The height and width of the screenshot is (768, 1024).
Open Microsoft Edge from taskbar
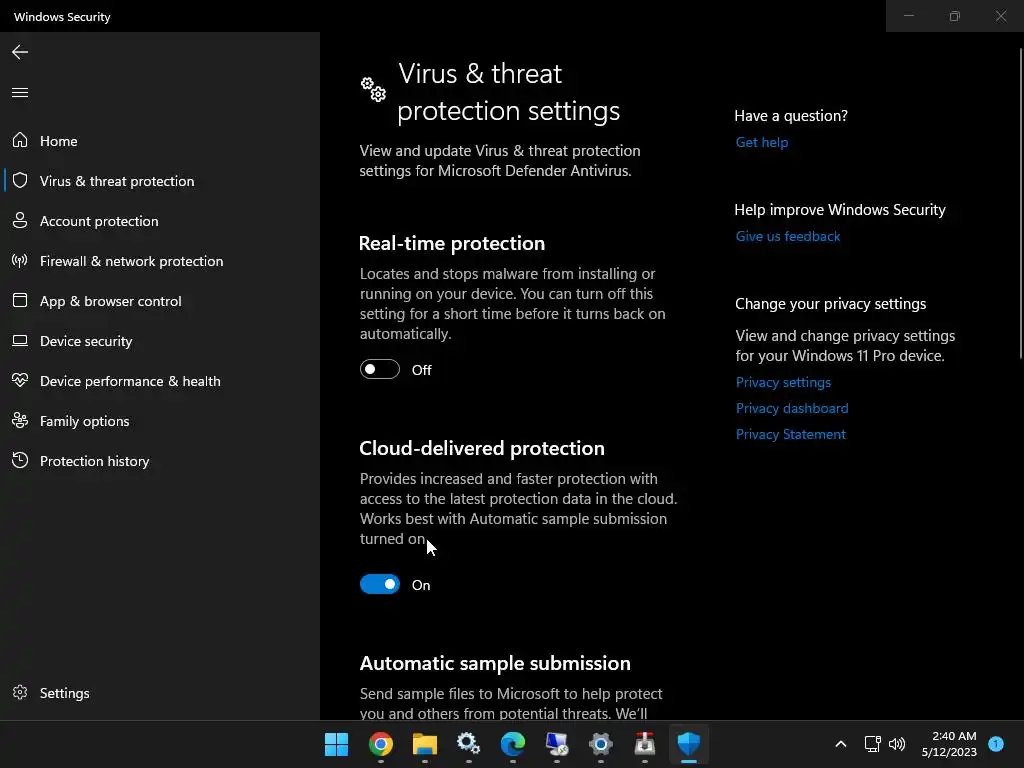(513, 744)
